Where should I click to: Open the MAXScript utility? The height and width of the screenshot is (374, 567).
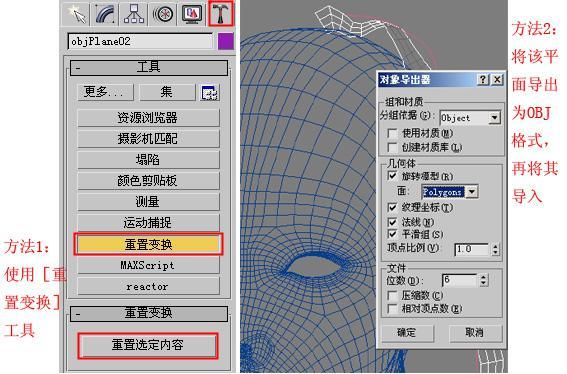[x=148, y=265]
